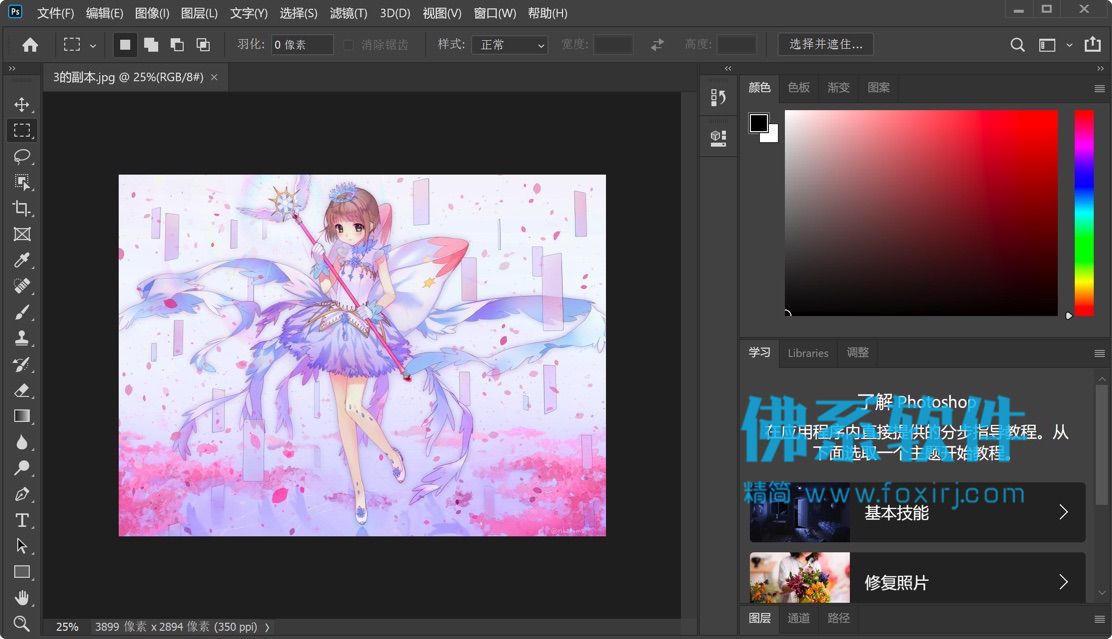Select the History Brush tool
This screenshot has height=639, width=1112.
[x=22, y=365]
